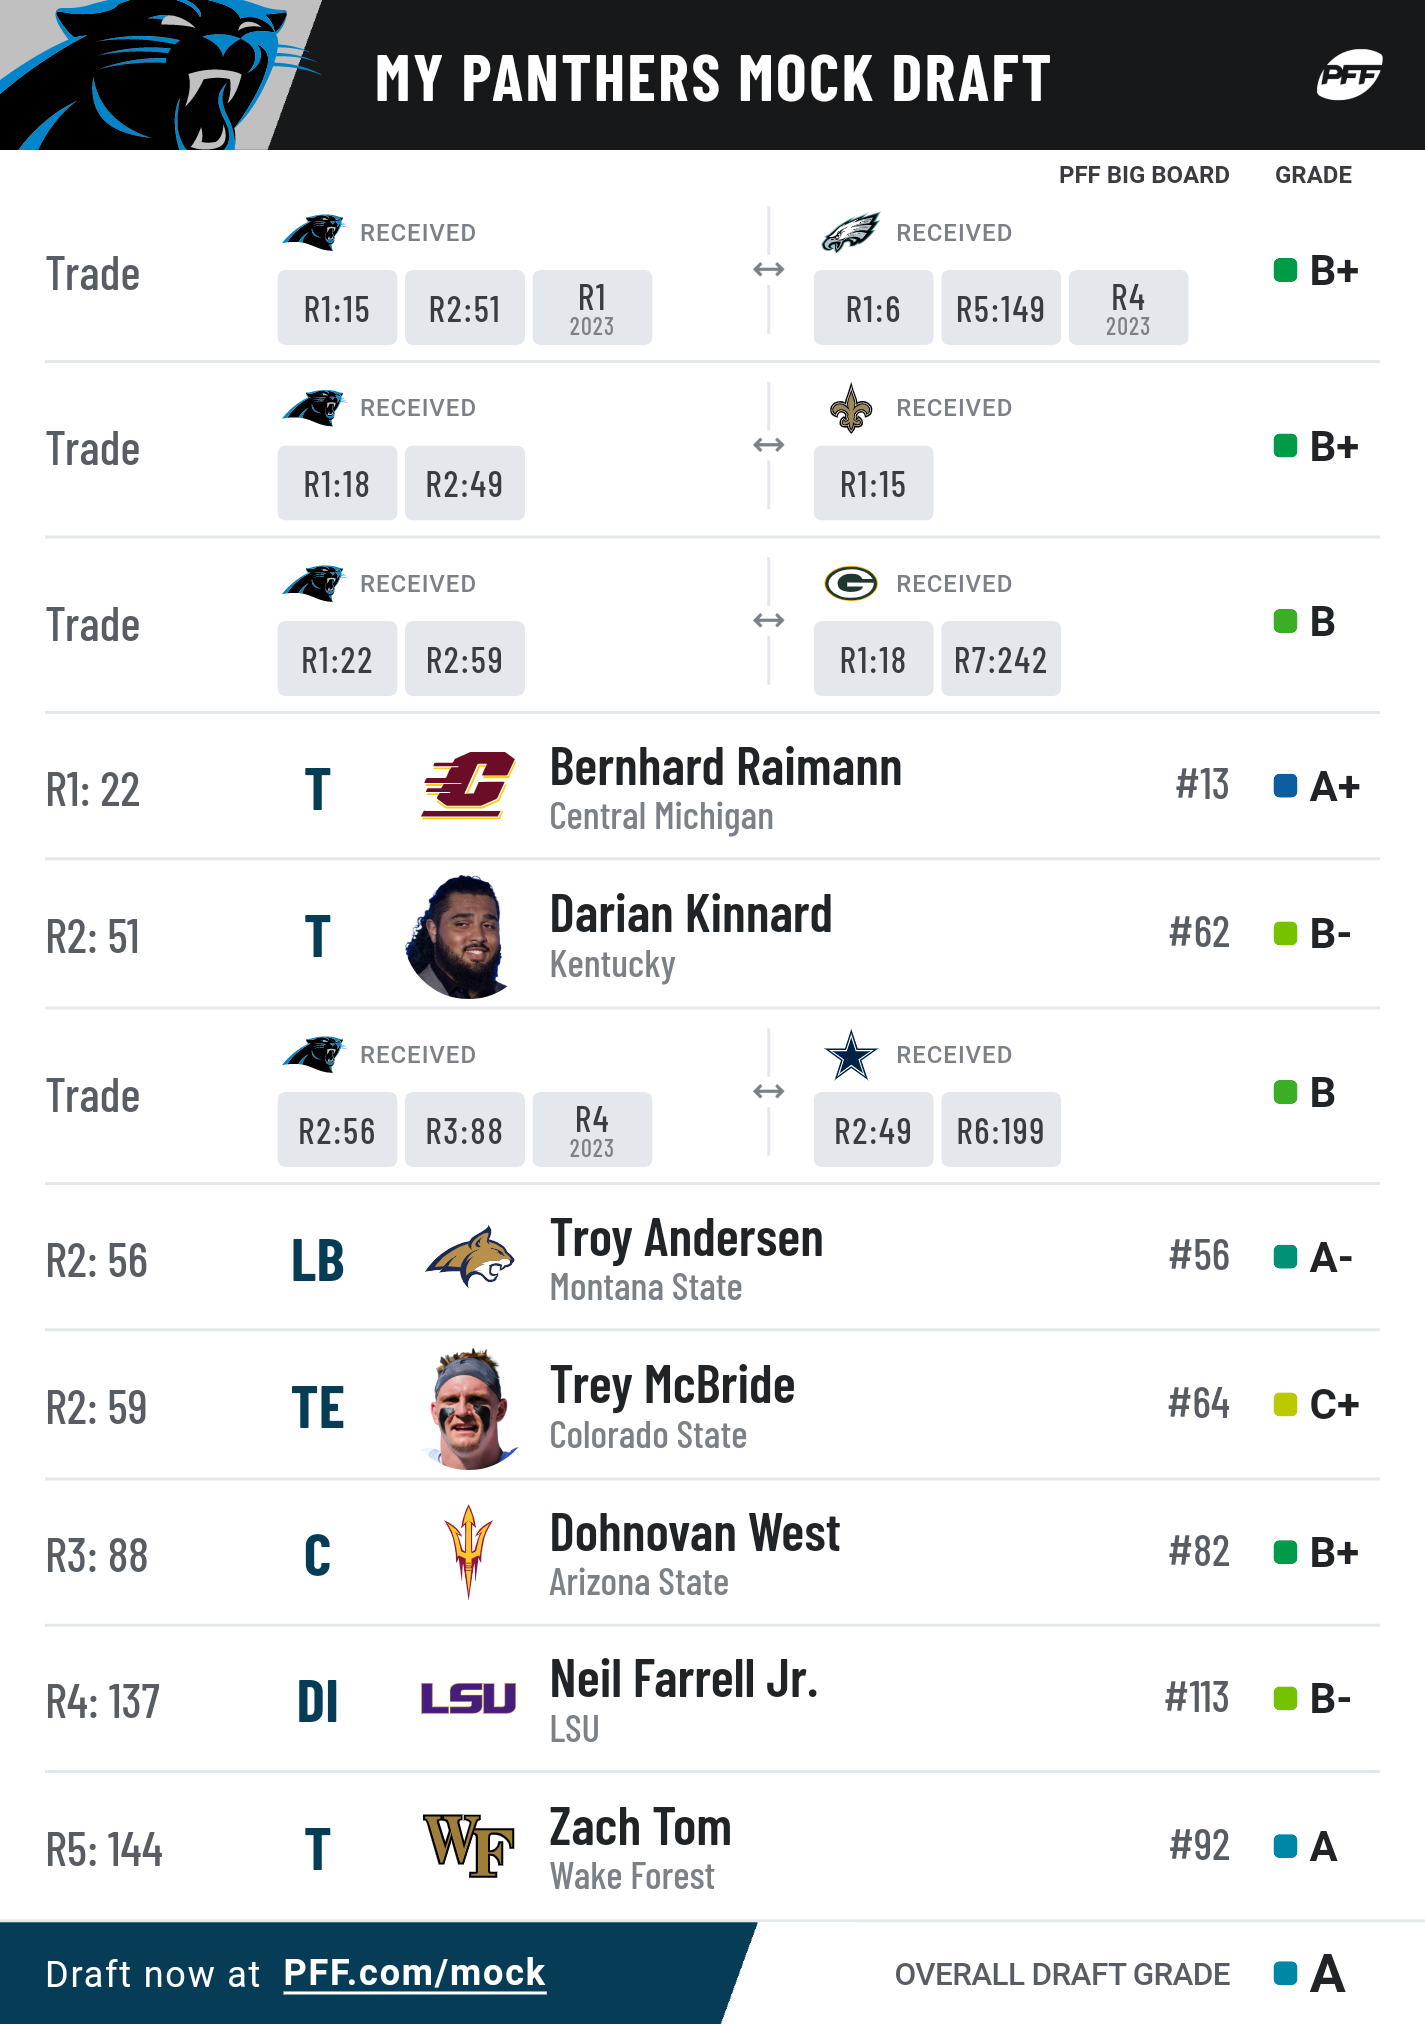This screenshot has height=2024, width=1425.
Task: Click the Eagles logo in first trade
Action: 850,232
